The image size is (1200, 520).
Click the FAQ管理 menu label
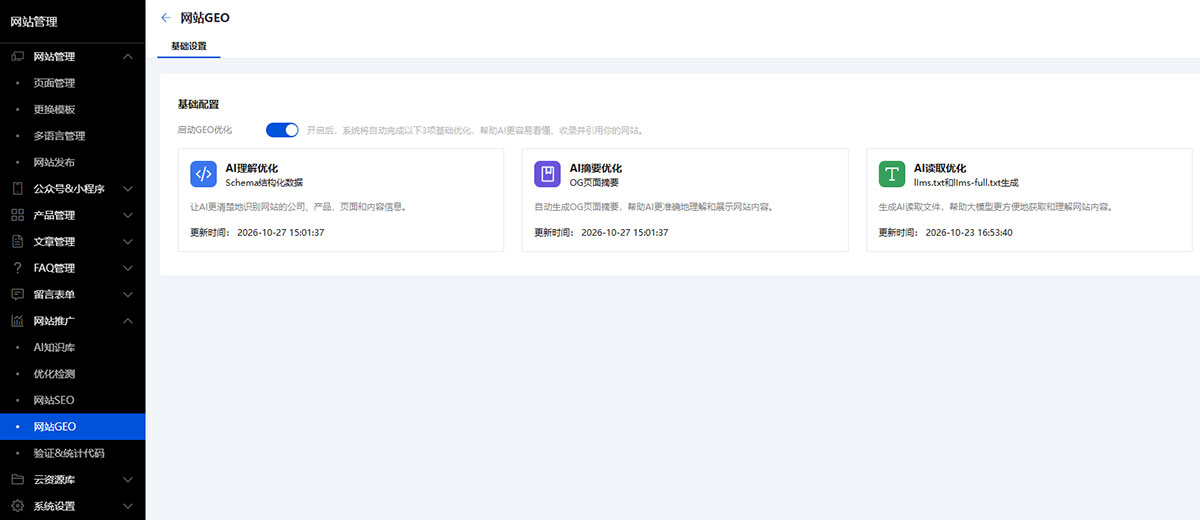pyautogui.click(x=54, y=268)
